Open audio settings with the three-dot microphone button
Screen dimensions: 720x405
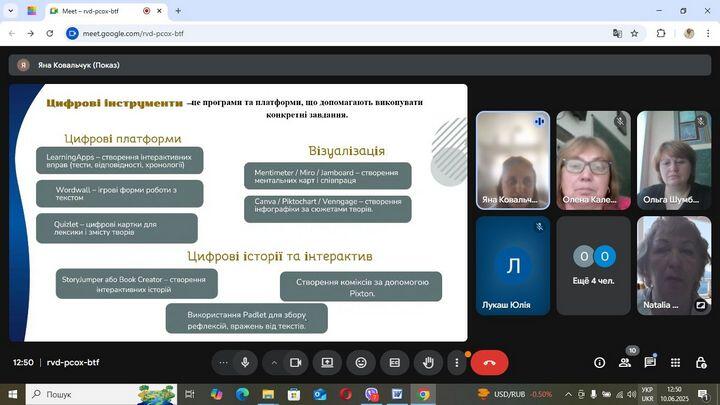point(223,363)
